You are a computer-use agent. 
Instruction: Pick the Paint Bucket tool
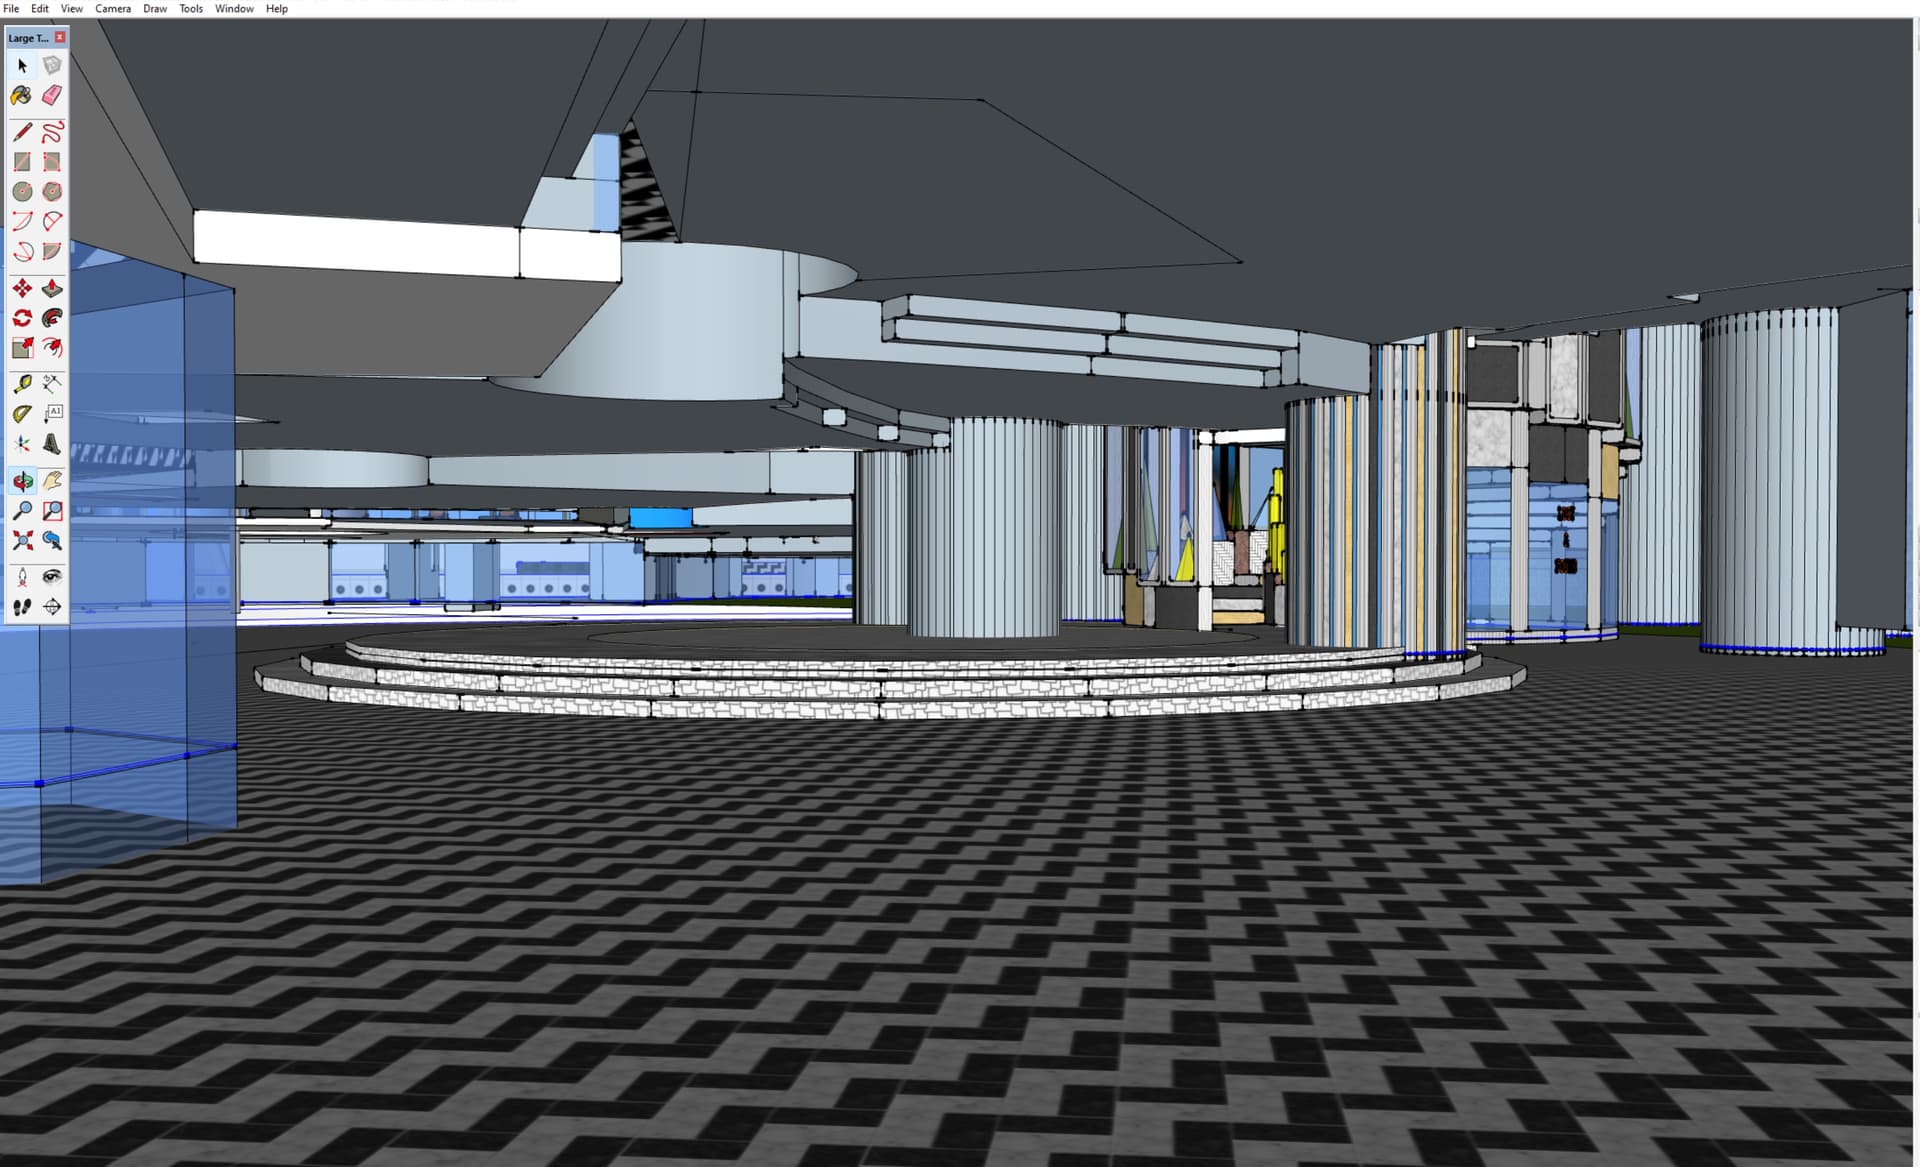[x=22, y=96]
